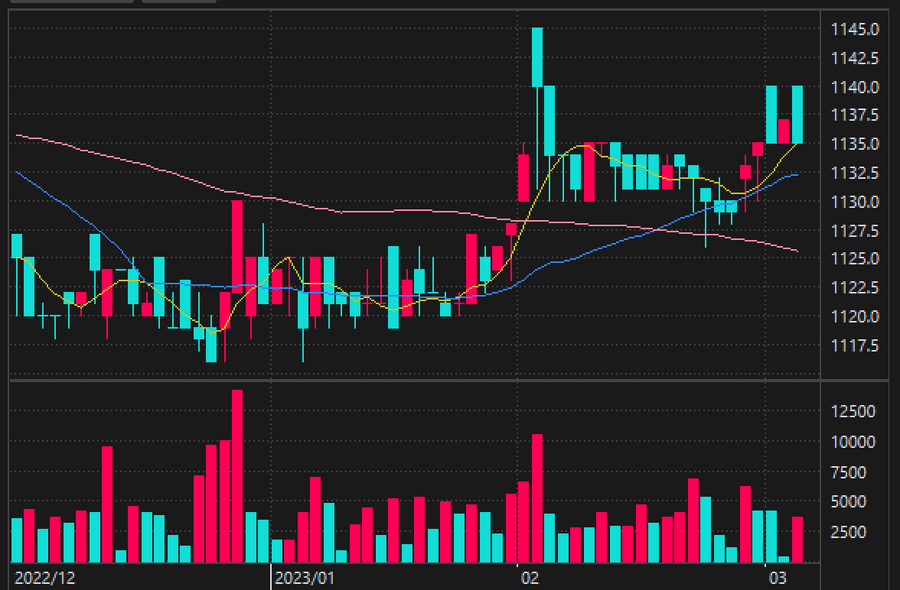
Task: Click the 1142.5 price axis label
Action: pos(855,58)
